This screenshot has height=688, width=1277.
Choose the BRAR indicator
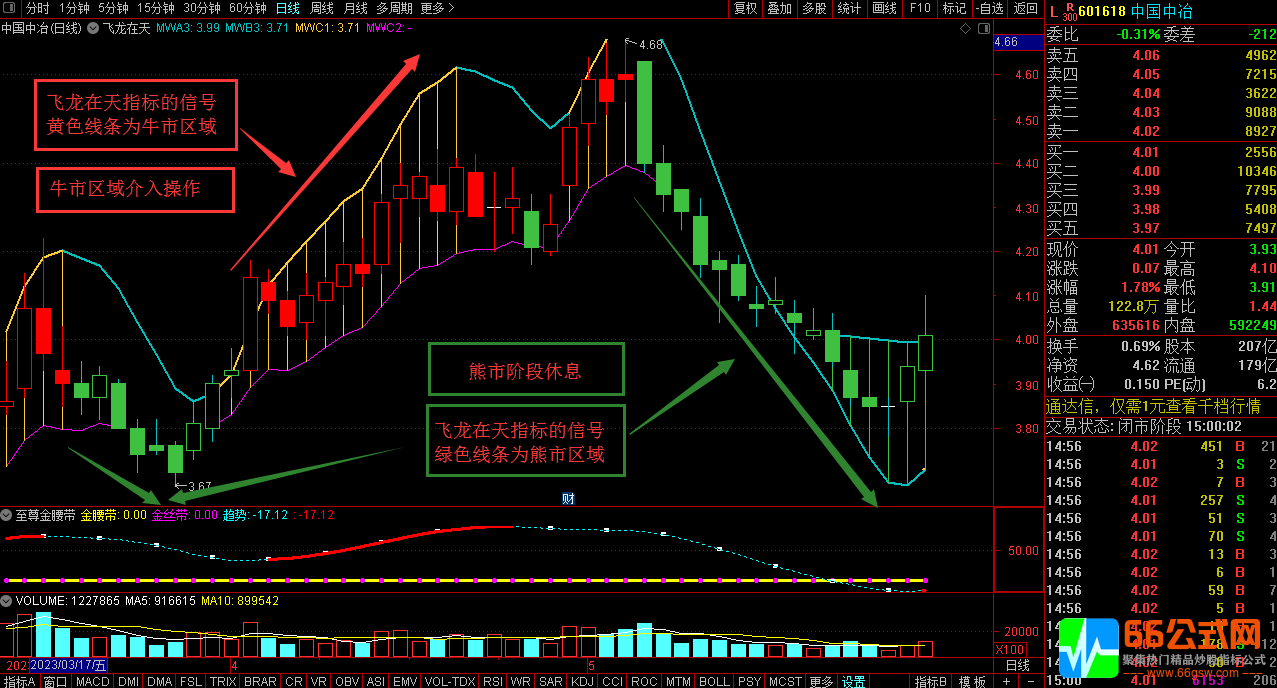tap(260, 681)
